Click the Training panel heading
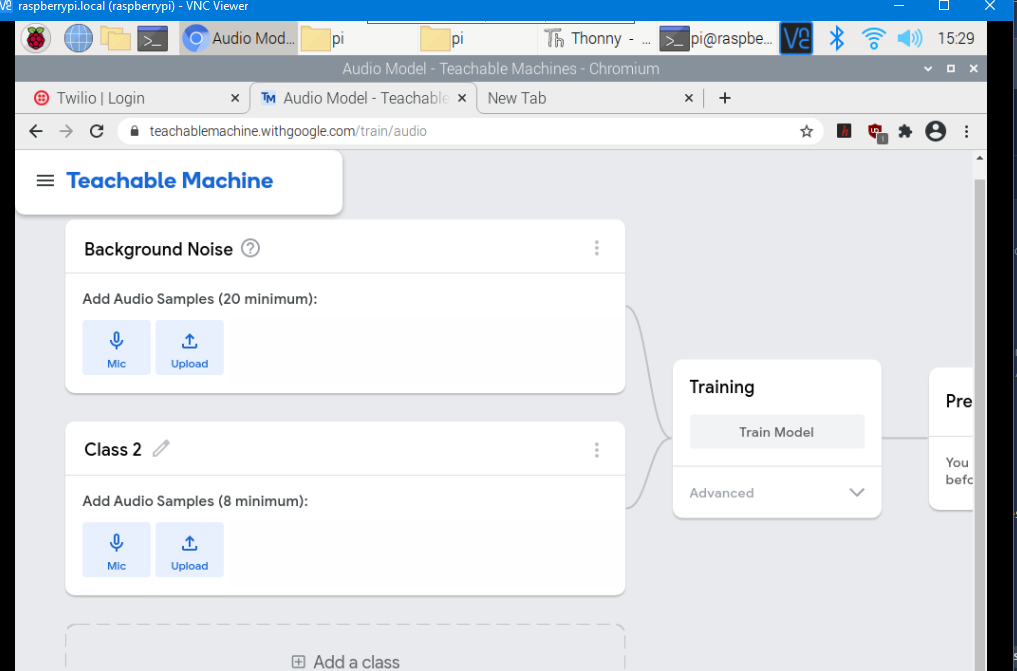The image size is (1017, 671). [722, 387]
